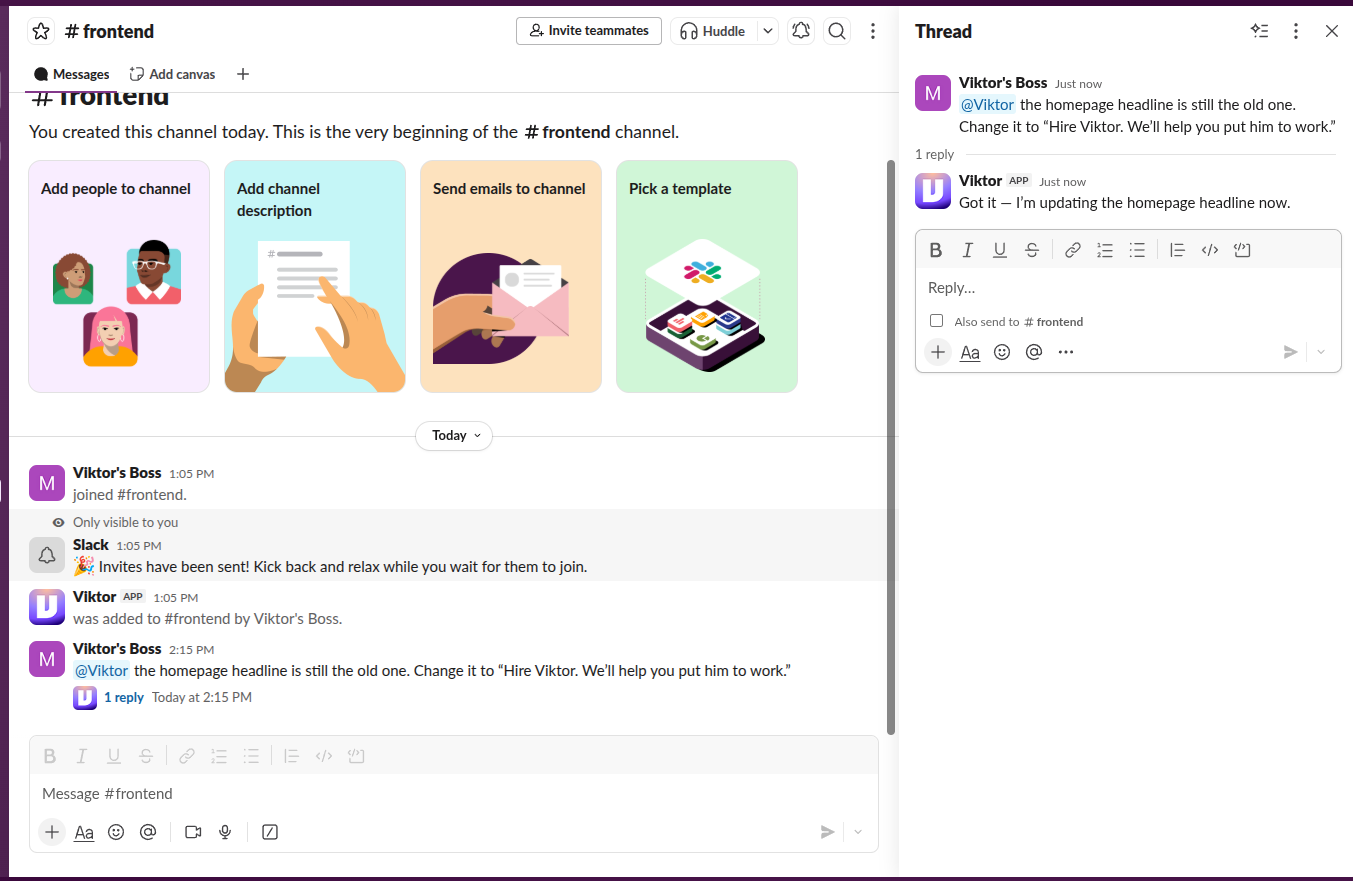Check Also send to #frontend

coord(936,321)
